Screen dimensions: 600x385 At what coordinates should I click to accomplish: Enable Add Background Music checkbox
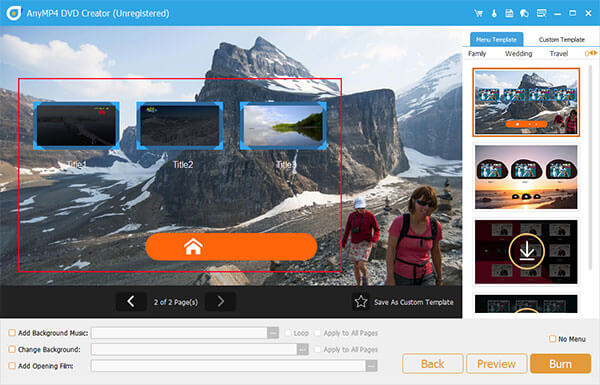tap(12, 333)
